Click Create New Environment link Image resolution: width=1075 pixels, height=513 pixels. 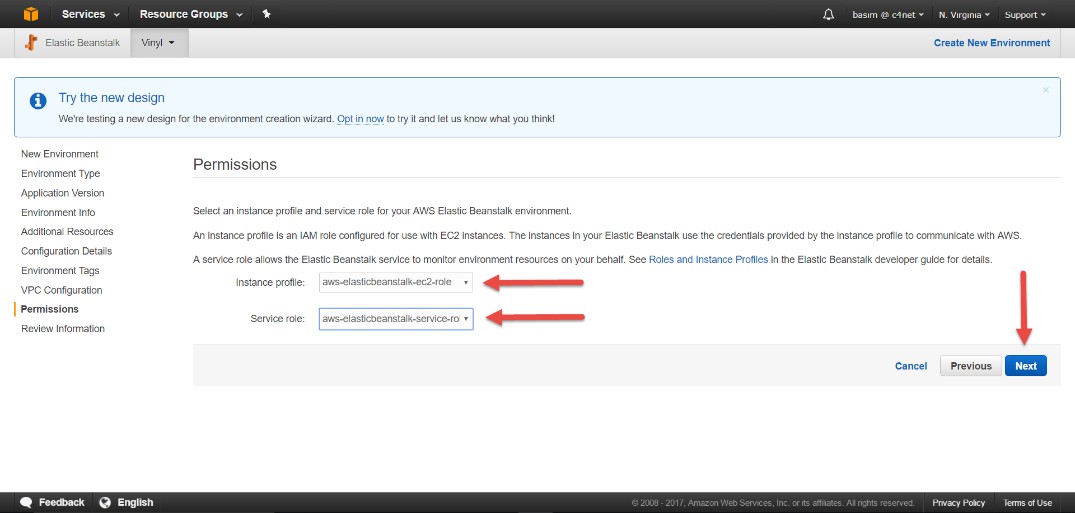point(991,43)
